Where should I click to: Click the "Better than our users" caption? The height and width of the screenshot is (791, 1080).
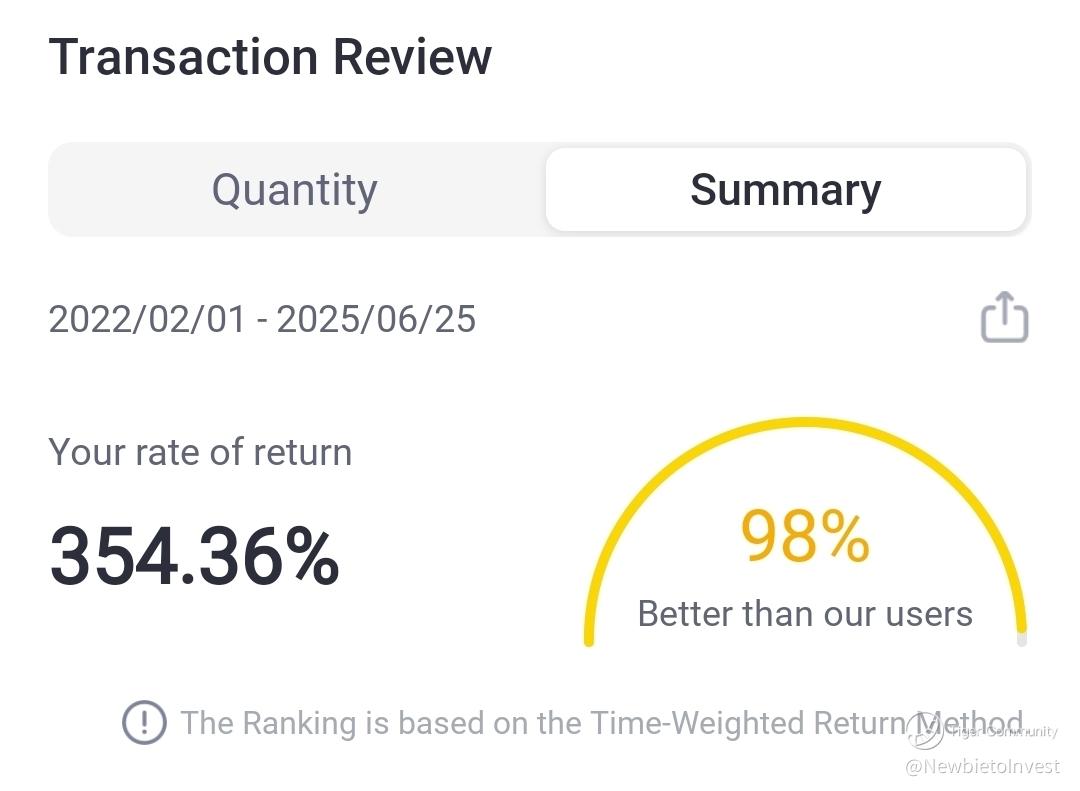click(x=805, y=613)
